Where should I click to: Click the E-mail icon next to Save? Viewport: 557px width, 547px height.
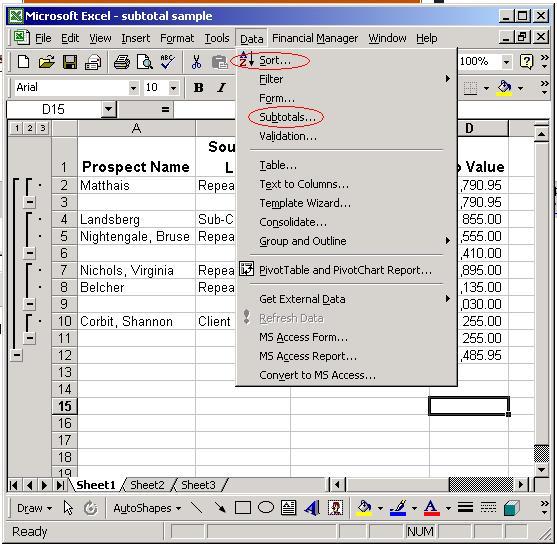pyautogui.click(x=93, y=62)
